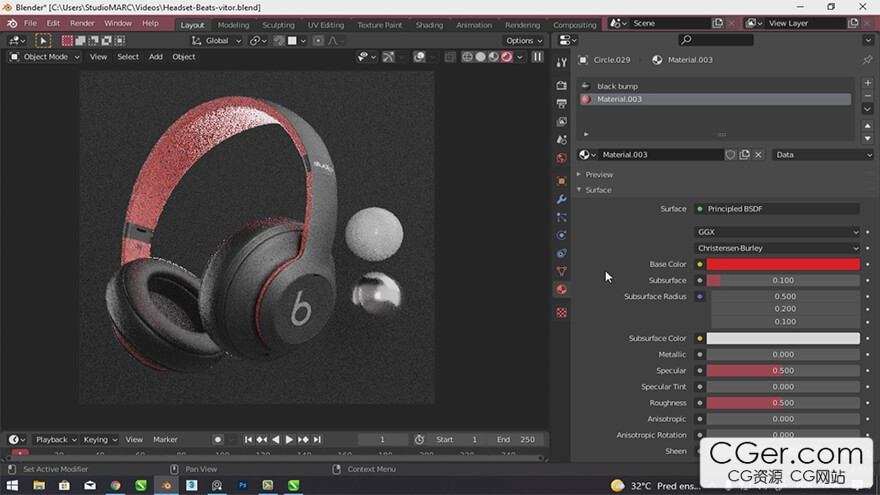Open Blender from the Windows taskbar
This screenshot has height=495, width=880.
click(166, 485)
